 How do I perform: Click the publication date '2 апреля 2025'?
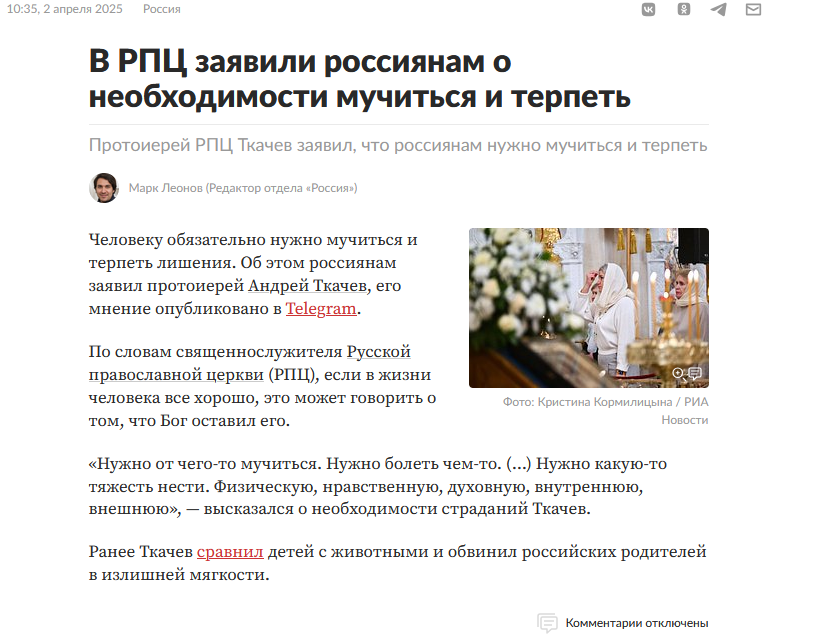(82, 9)
